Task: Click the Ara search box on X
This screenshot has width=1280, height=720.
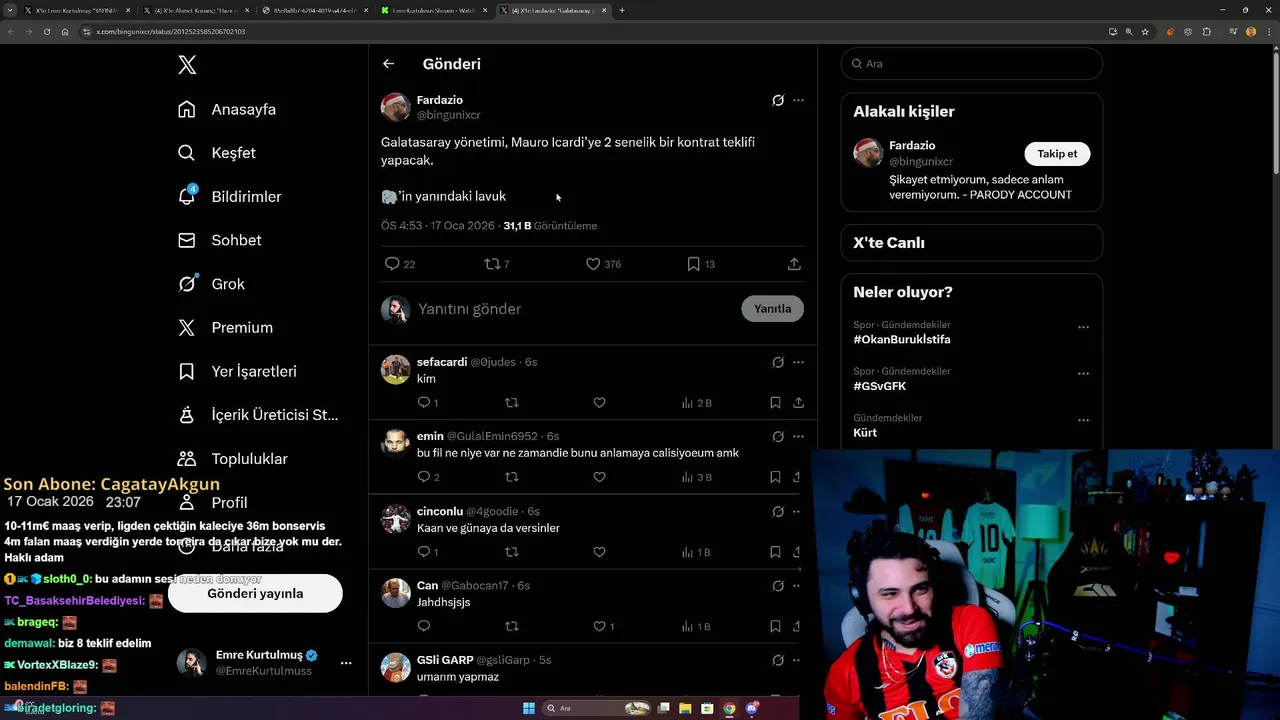Action: point(972,63)
